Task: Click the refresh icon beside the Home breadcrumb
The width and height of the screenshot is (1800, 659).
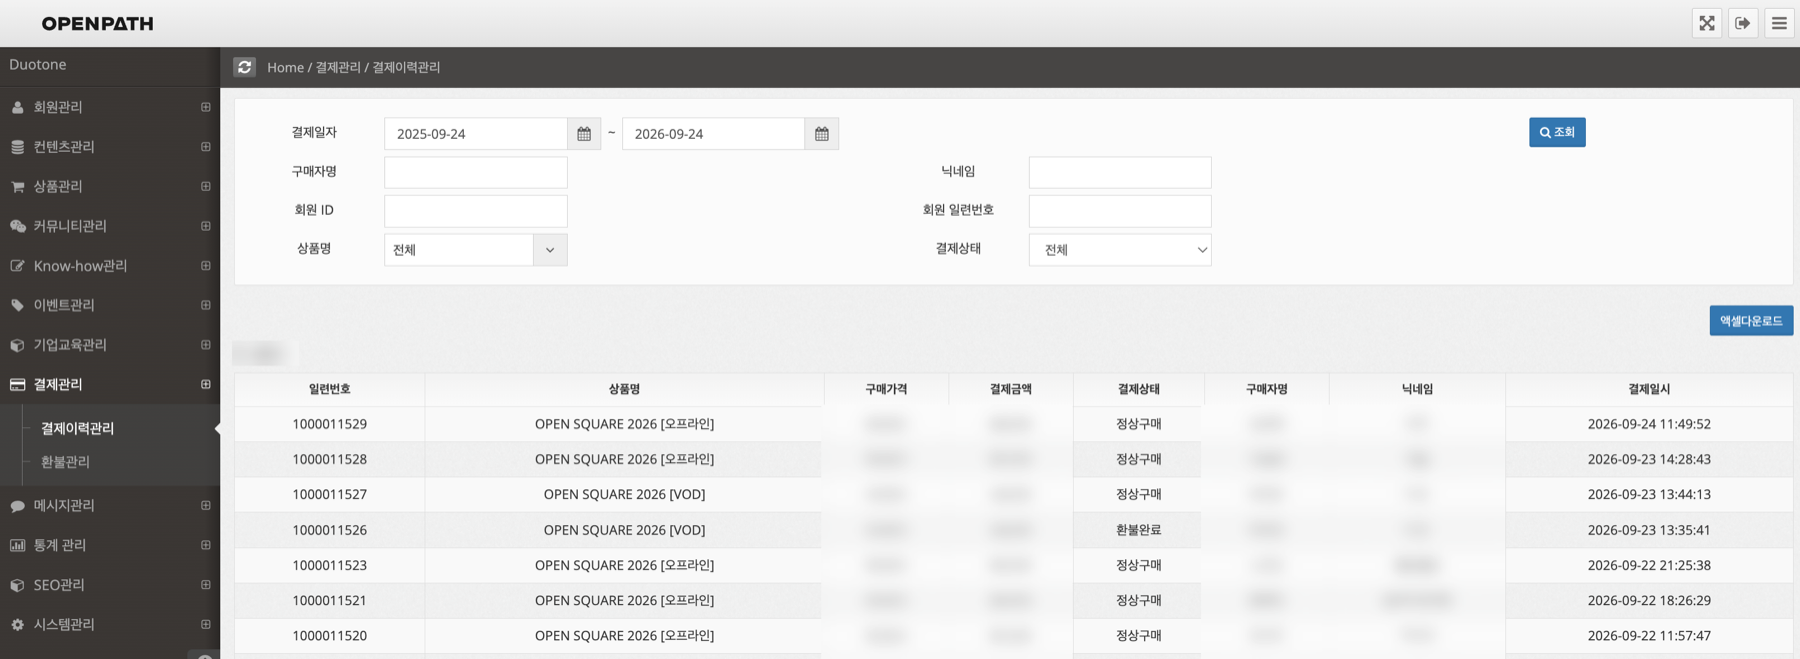Action: coord(244,67)
